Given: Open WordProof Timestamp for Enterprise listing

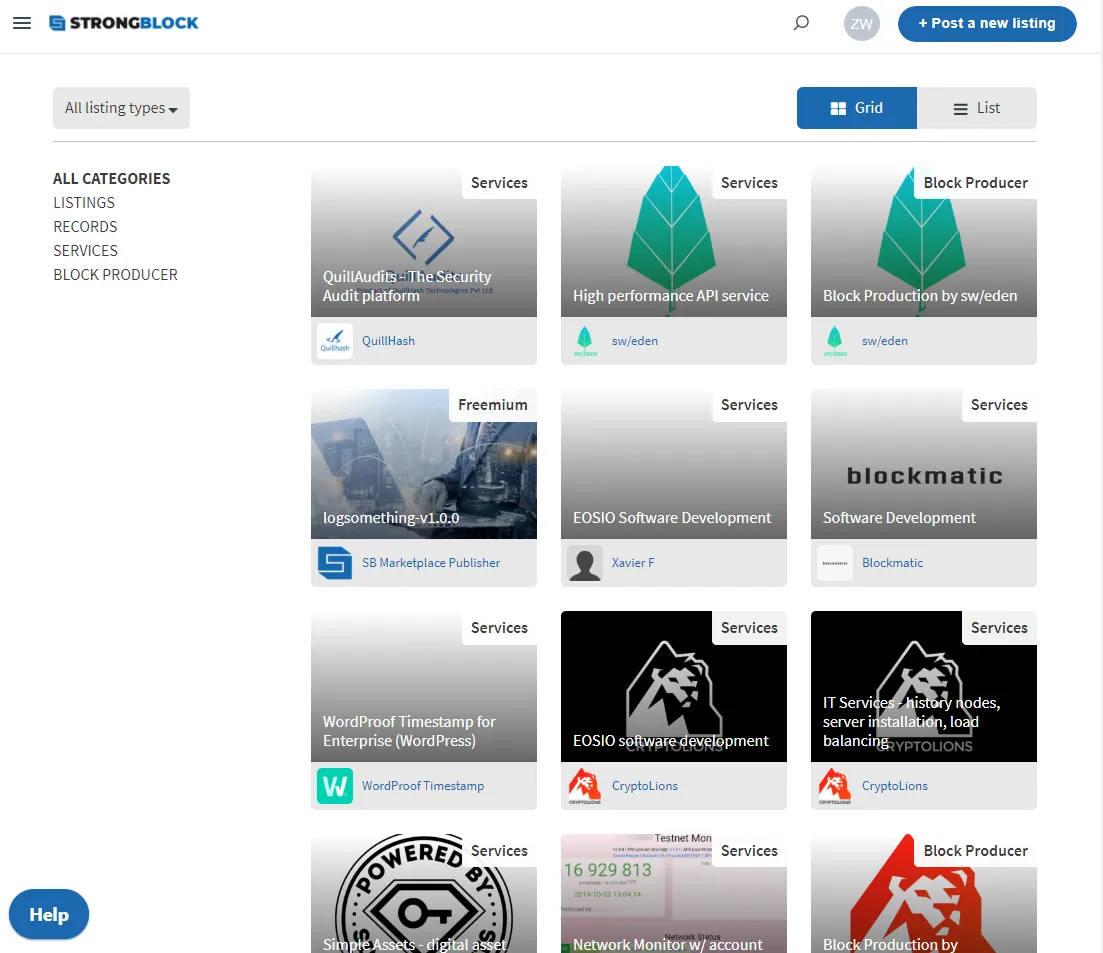Looking at the screenshot, I should [x=423, y=686].
